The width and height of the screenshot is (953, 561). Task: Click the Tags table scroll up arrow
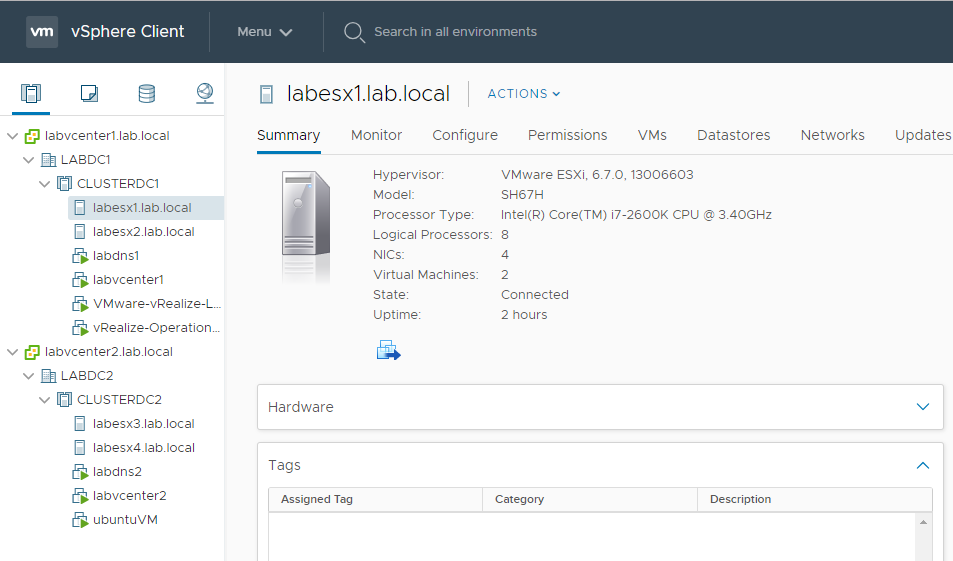coord(923,522)
